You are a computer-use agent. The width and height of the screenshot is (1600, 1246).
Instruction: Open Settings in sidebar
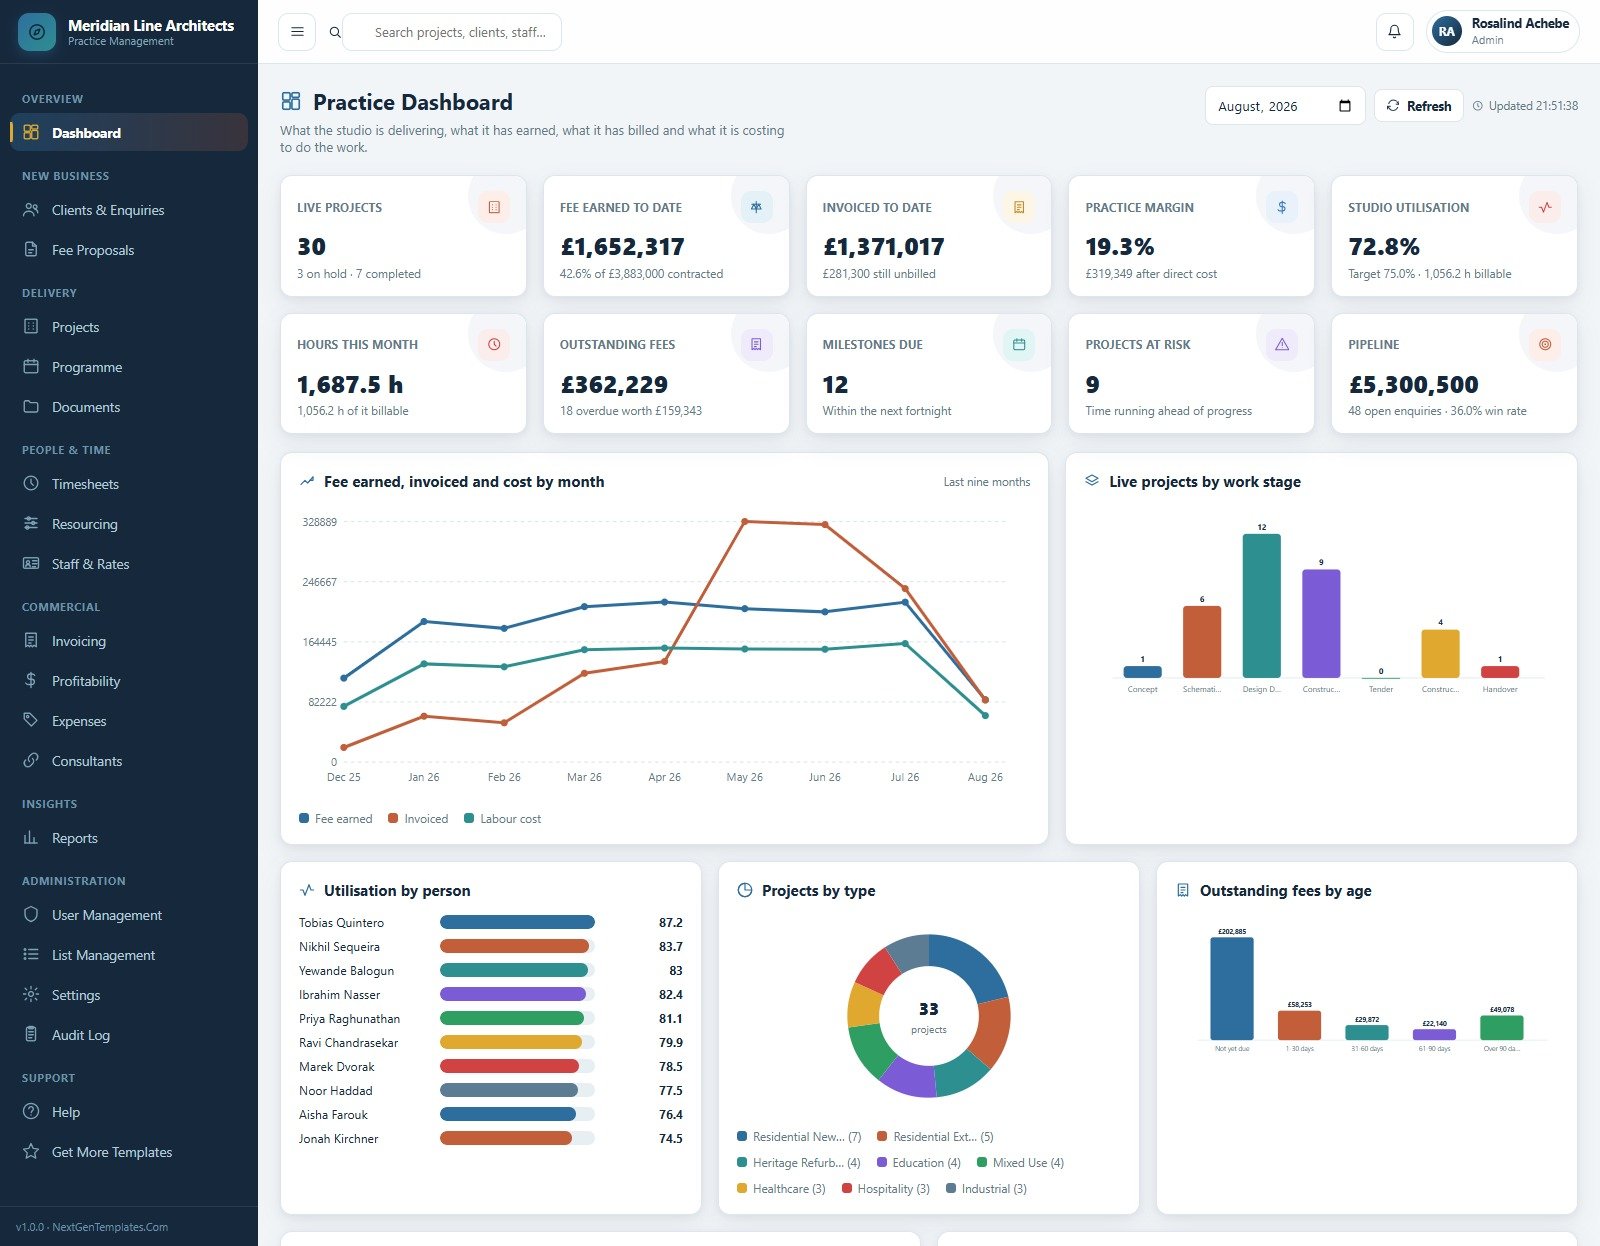click(x=129, y=995)
